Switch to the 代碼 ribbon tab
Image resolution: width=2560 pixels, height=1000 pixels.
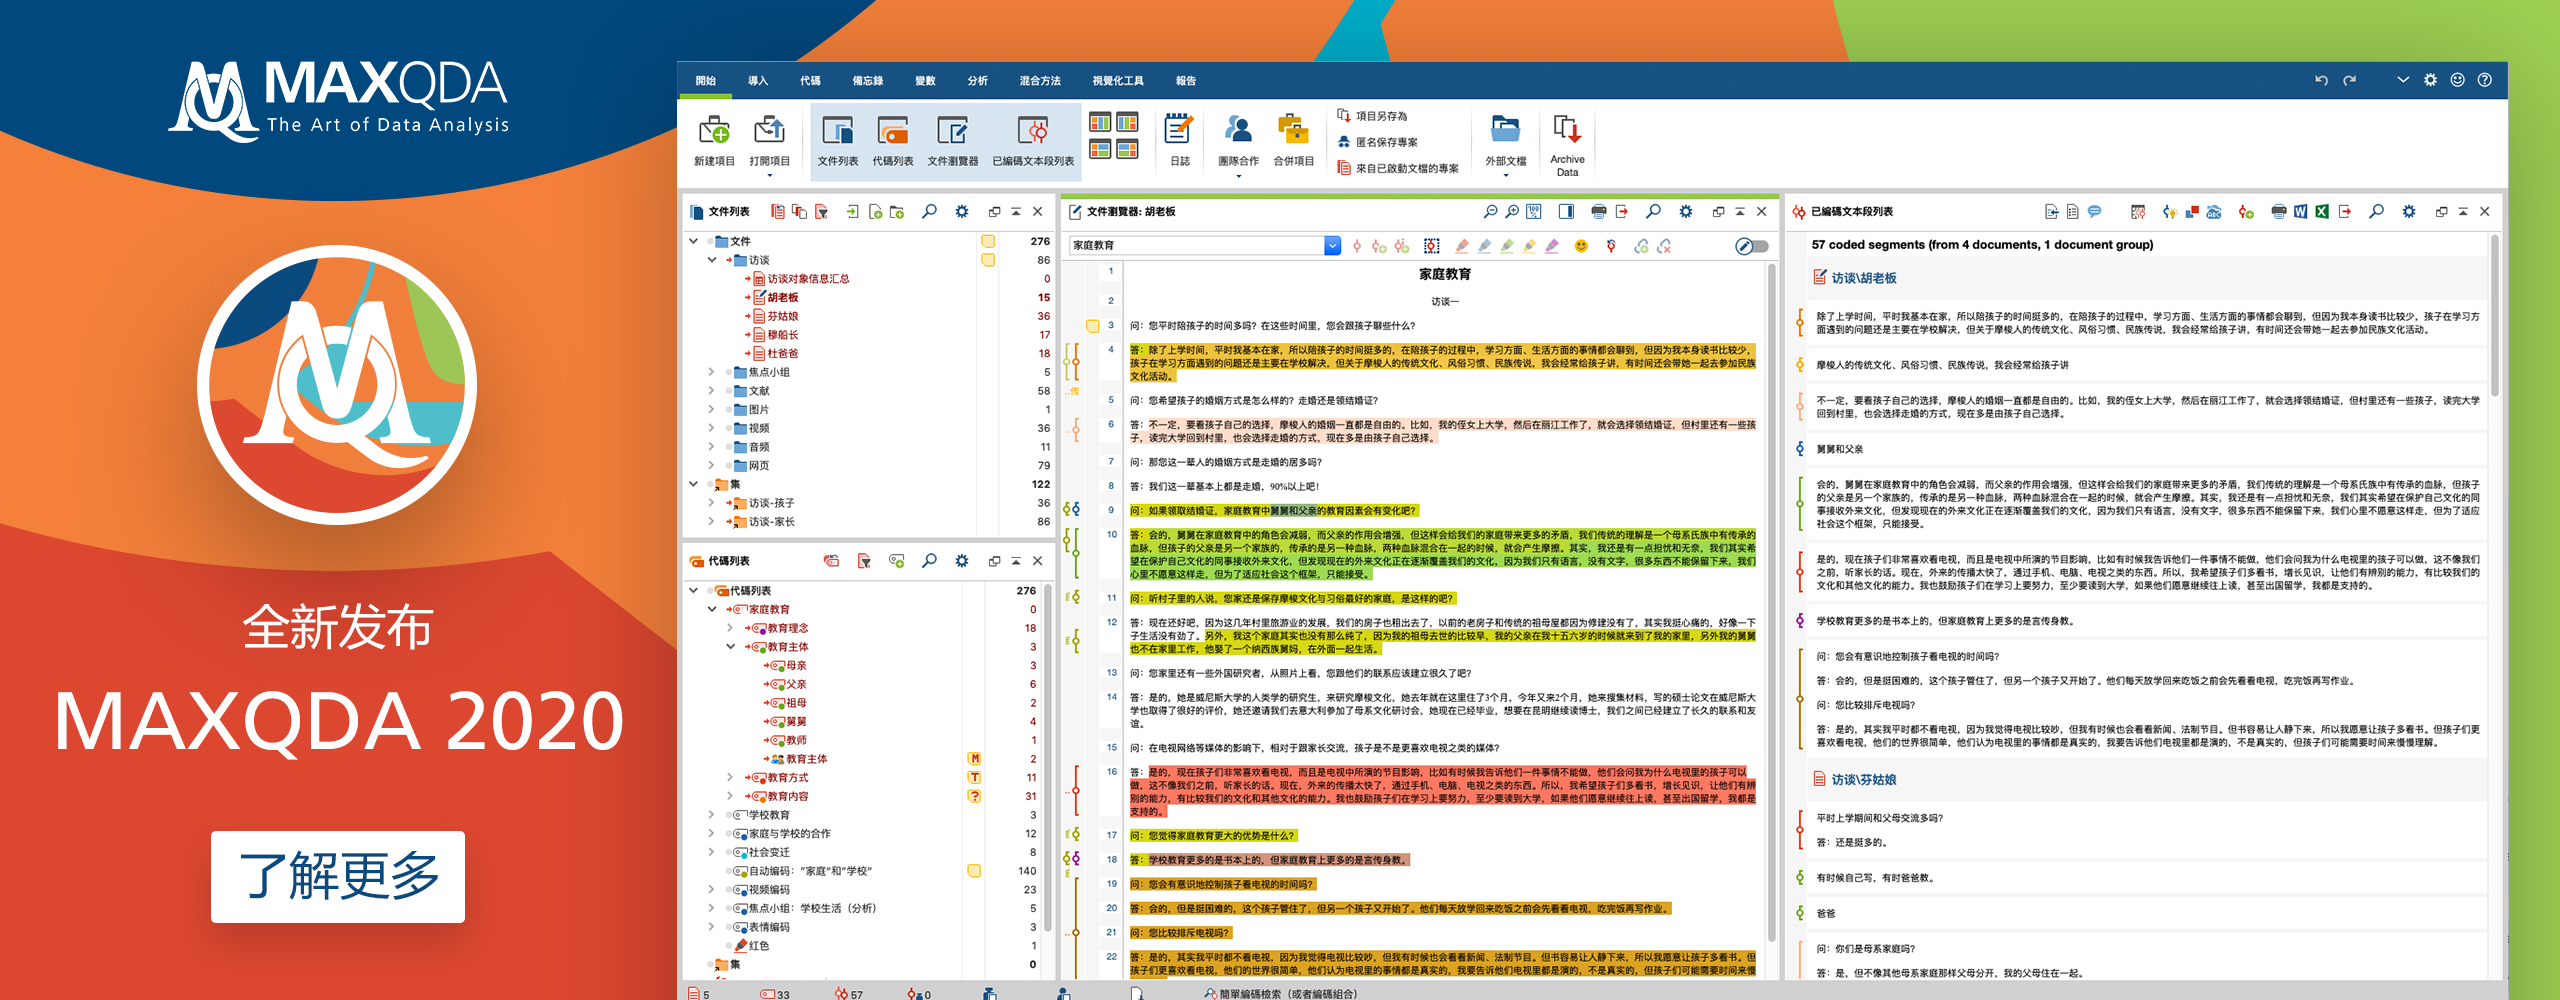(x=810, y=81)
